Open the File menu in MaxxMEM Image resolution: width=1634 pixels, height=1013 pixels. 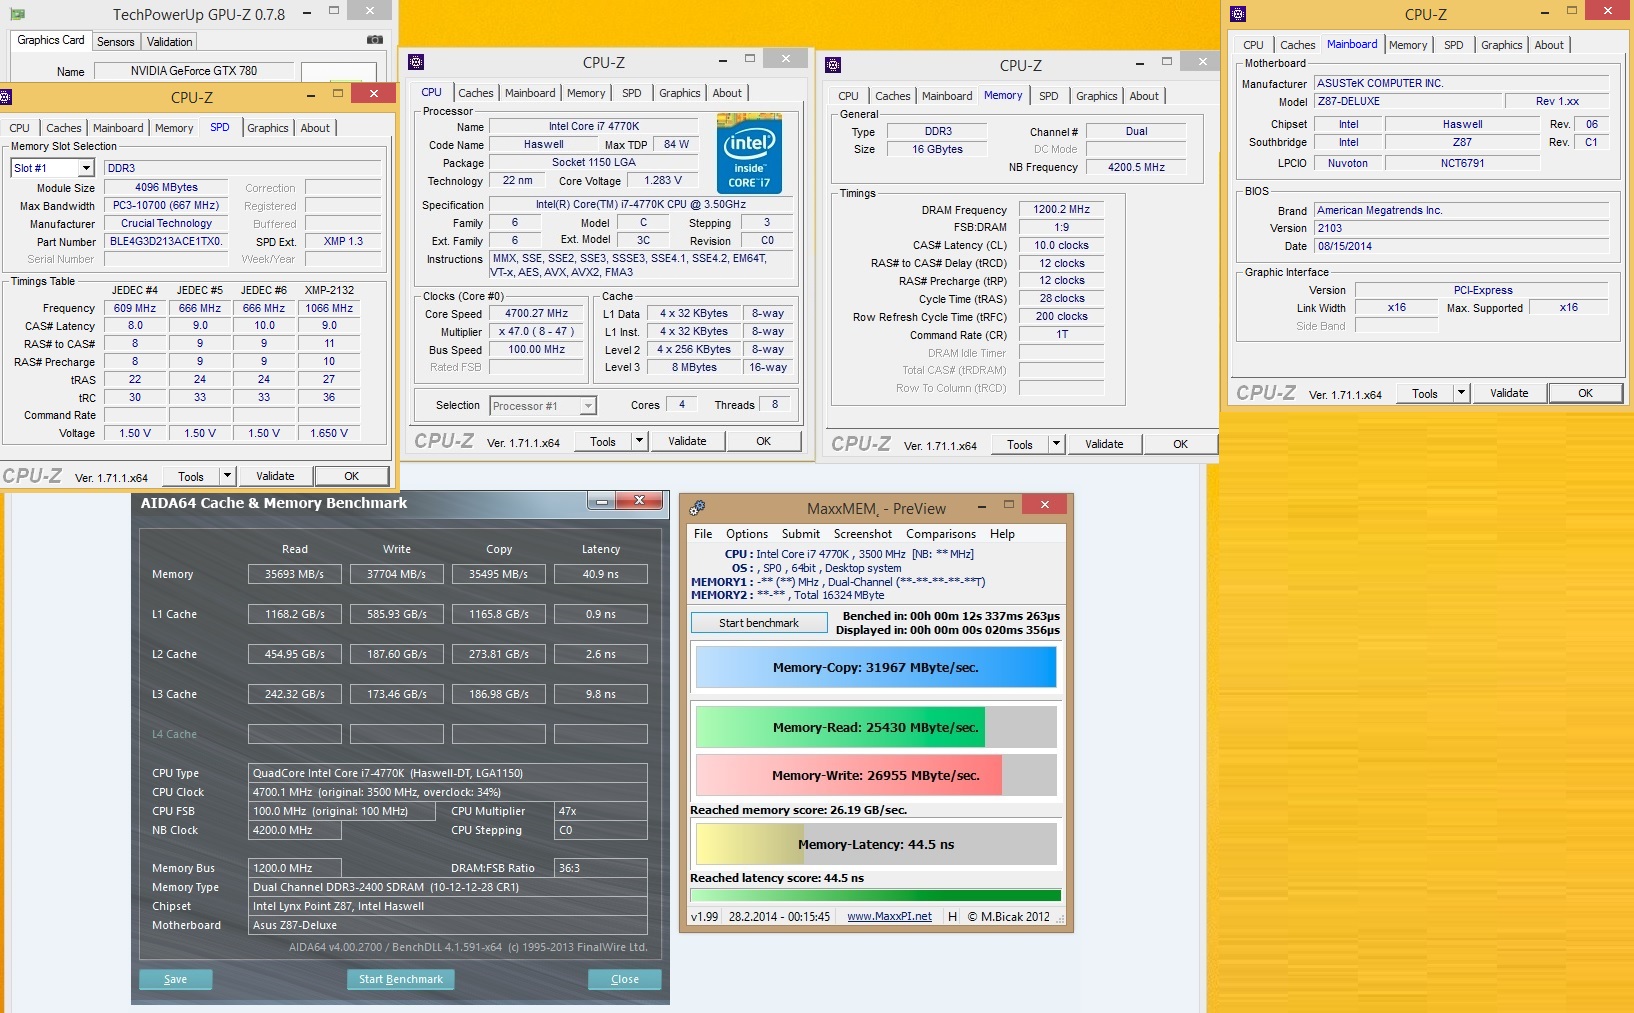(703, 534)
